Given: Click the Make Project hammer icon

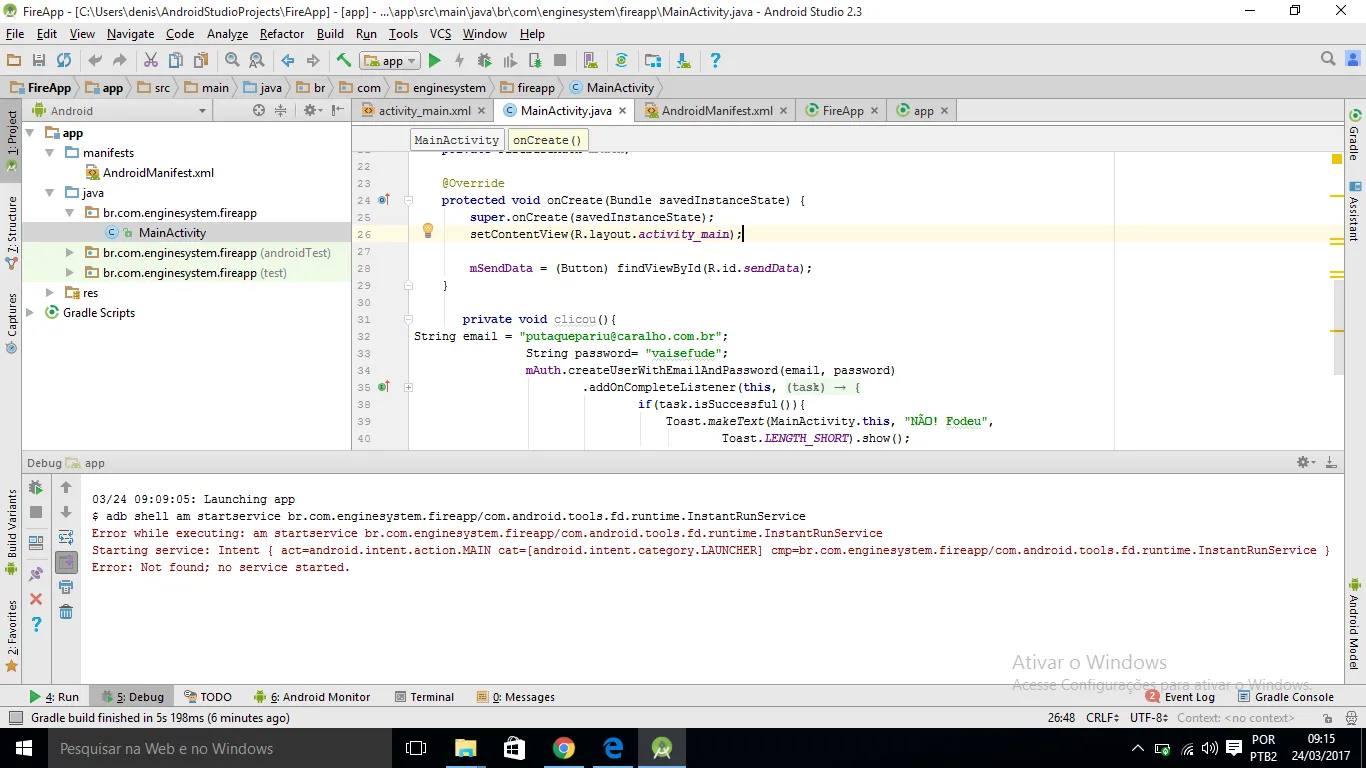Looking at the screenshot, I should [343, 61].
